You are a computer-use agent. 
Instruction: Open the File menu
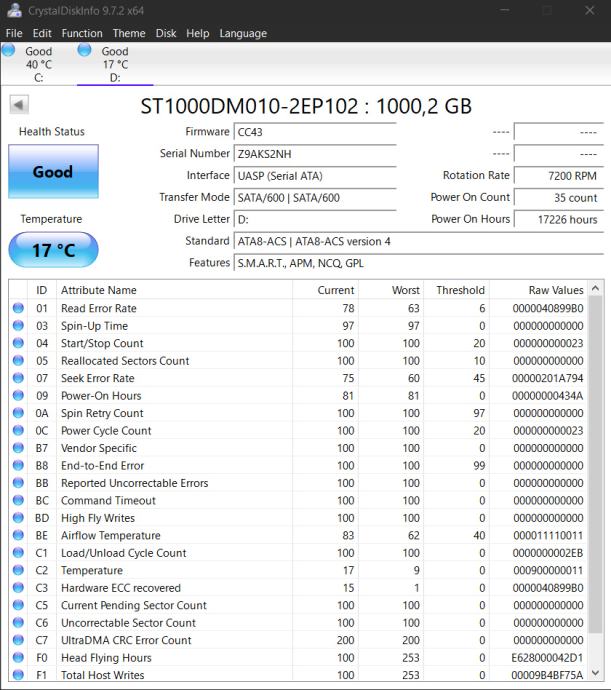tap(14, 33)
